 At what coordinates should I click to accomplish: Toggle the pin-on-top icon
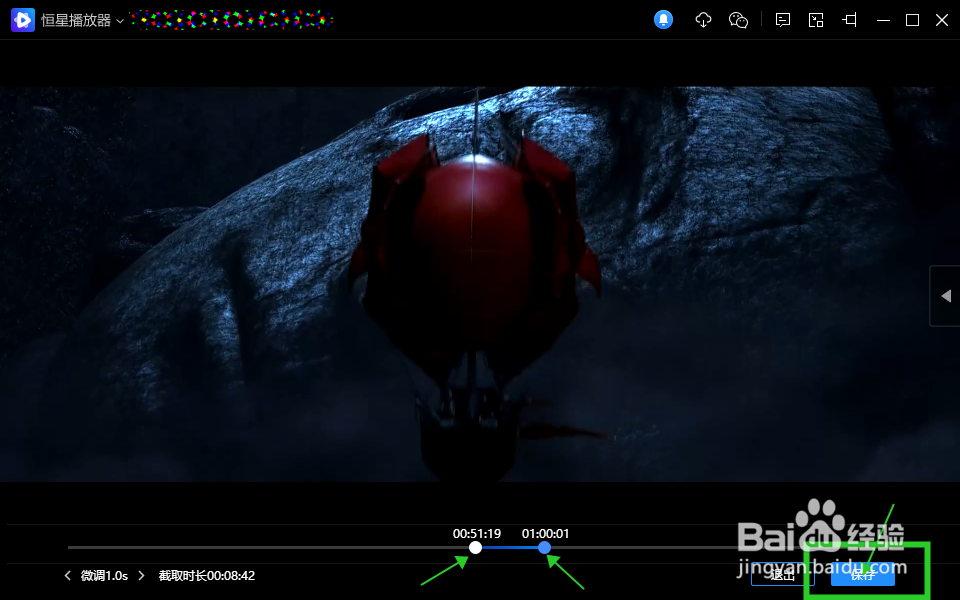click(x=849, y=20)
